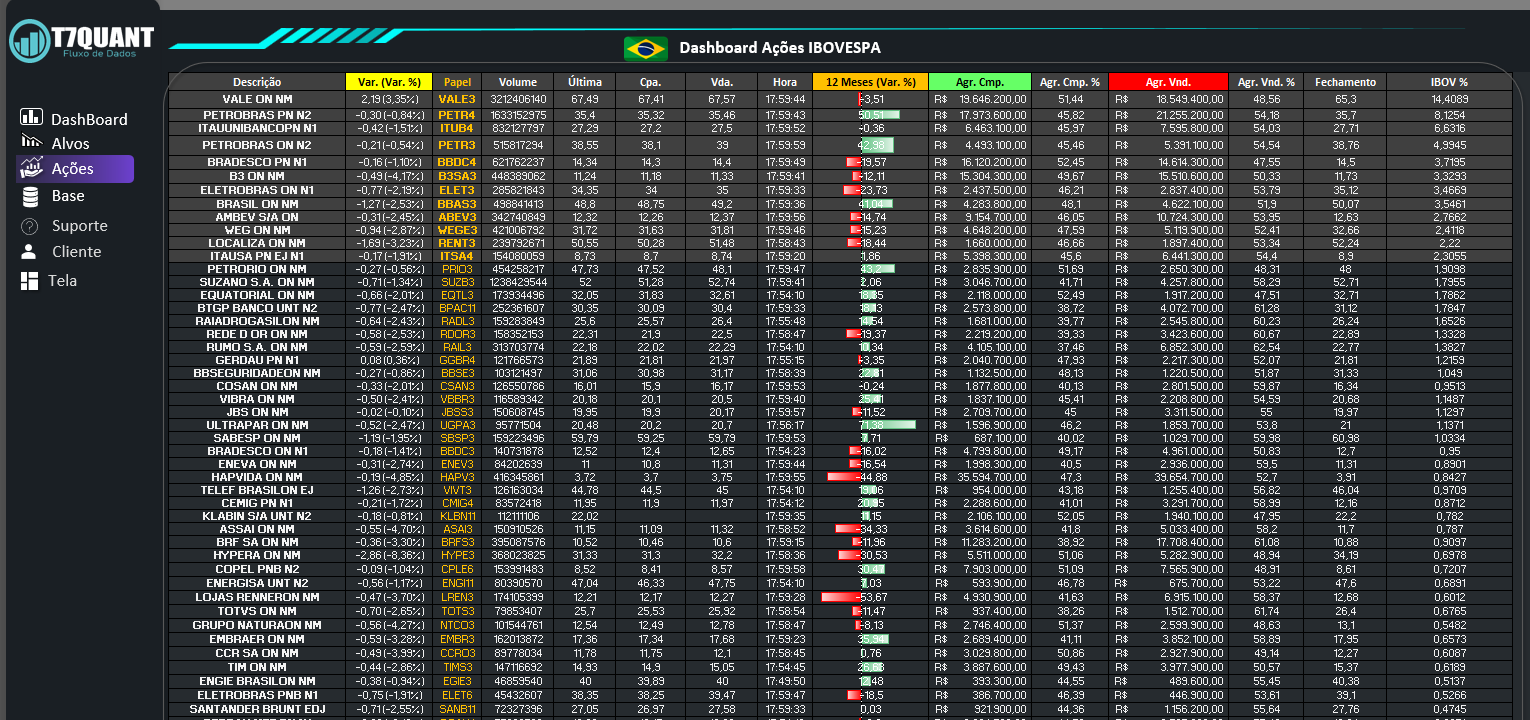Sort by the yellow Var. (Var. %) header
The height and width of the screenshot is (720, 1530).
pos(388,82)
